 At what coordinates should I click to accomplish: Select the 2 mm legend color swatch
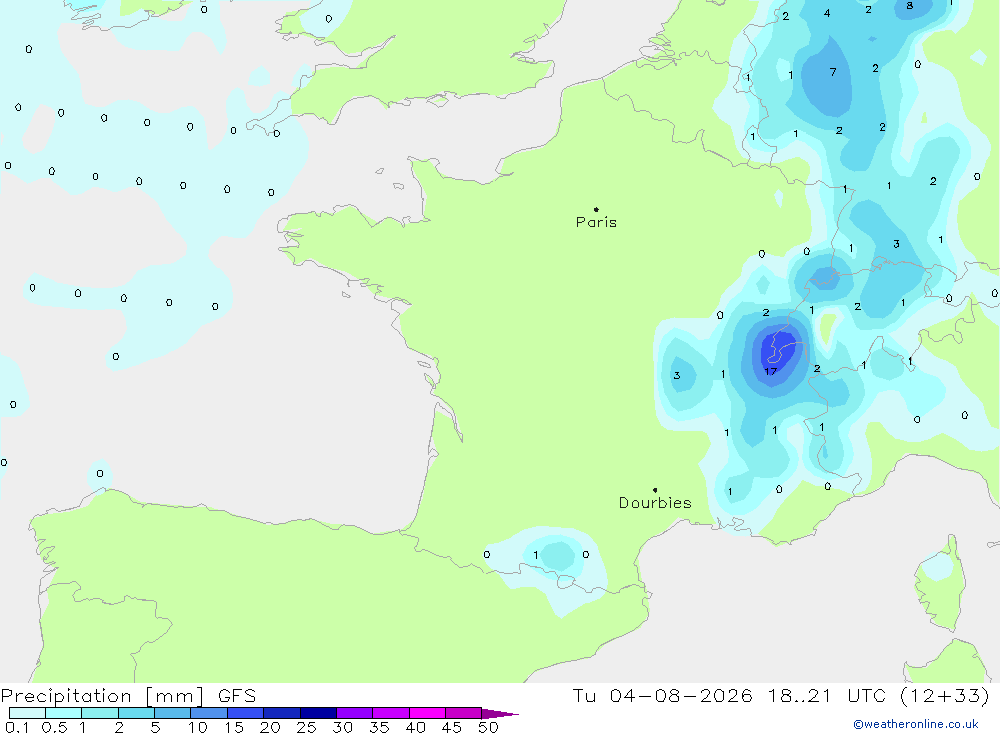point(136,713)
